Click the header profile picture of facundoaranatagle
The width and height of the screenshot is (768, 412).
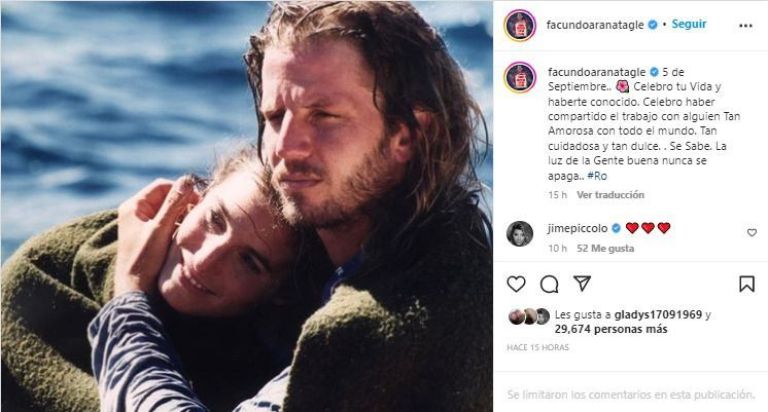point(520,25)
